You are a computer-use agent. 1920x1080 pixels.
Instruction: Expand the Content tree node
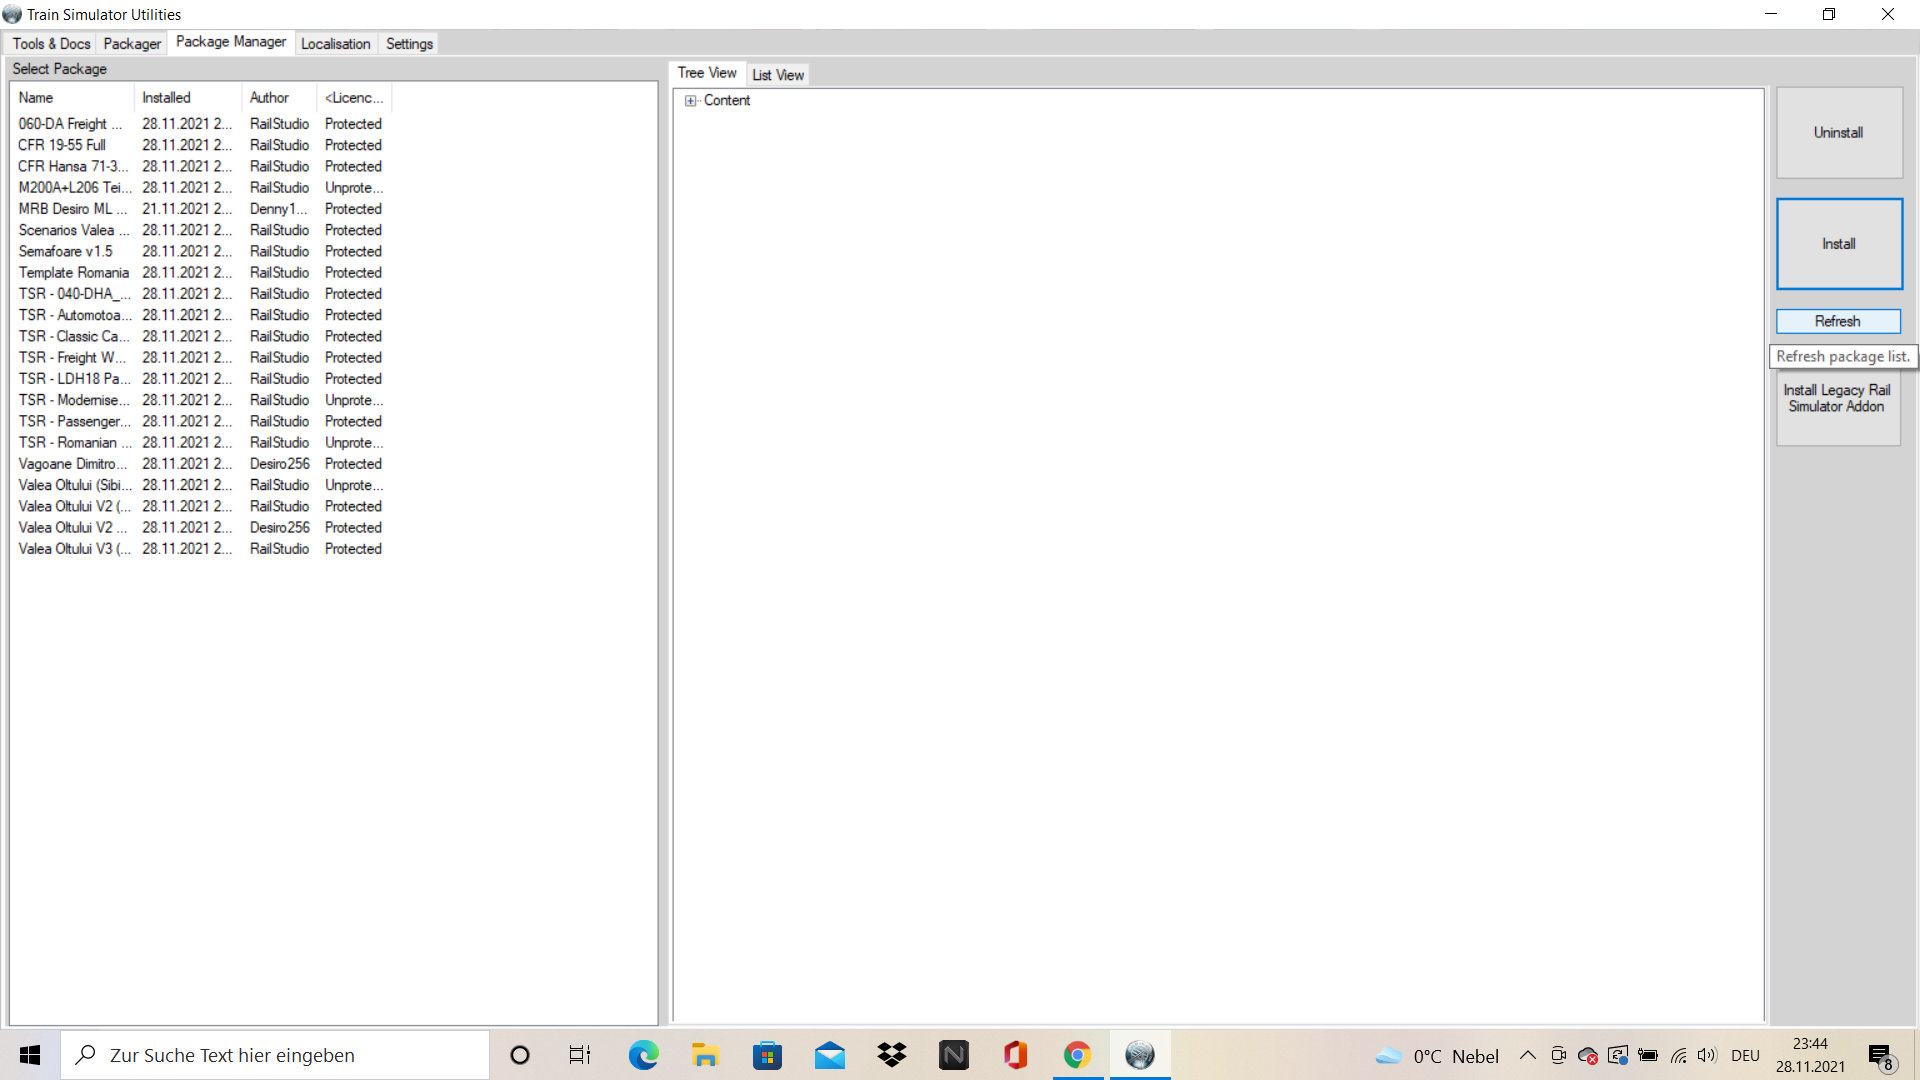pos(690,101)
